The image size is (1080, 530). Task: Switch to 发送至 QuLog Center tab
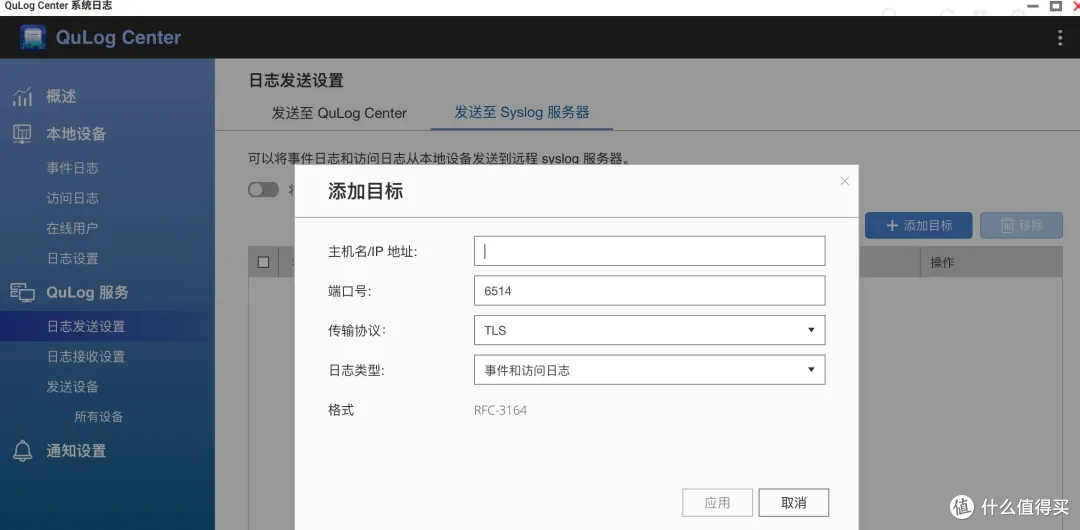(x=339, y=113)
